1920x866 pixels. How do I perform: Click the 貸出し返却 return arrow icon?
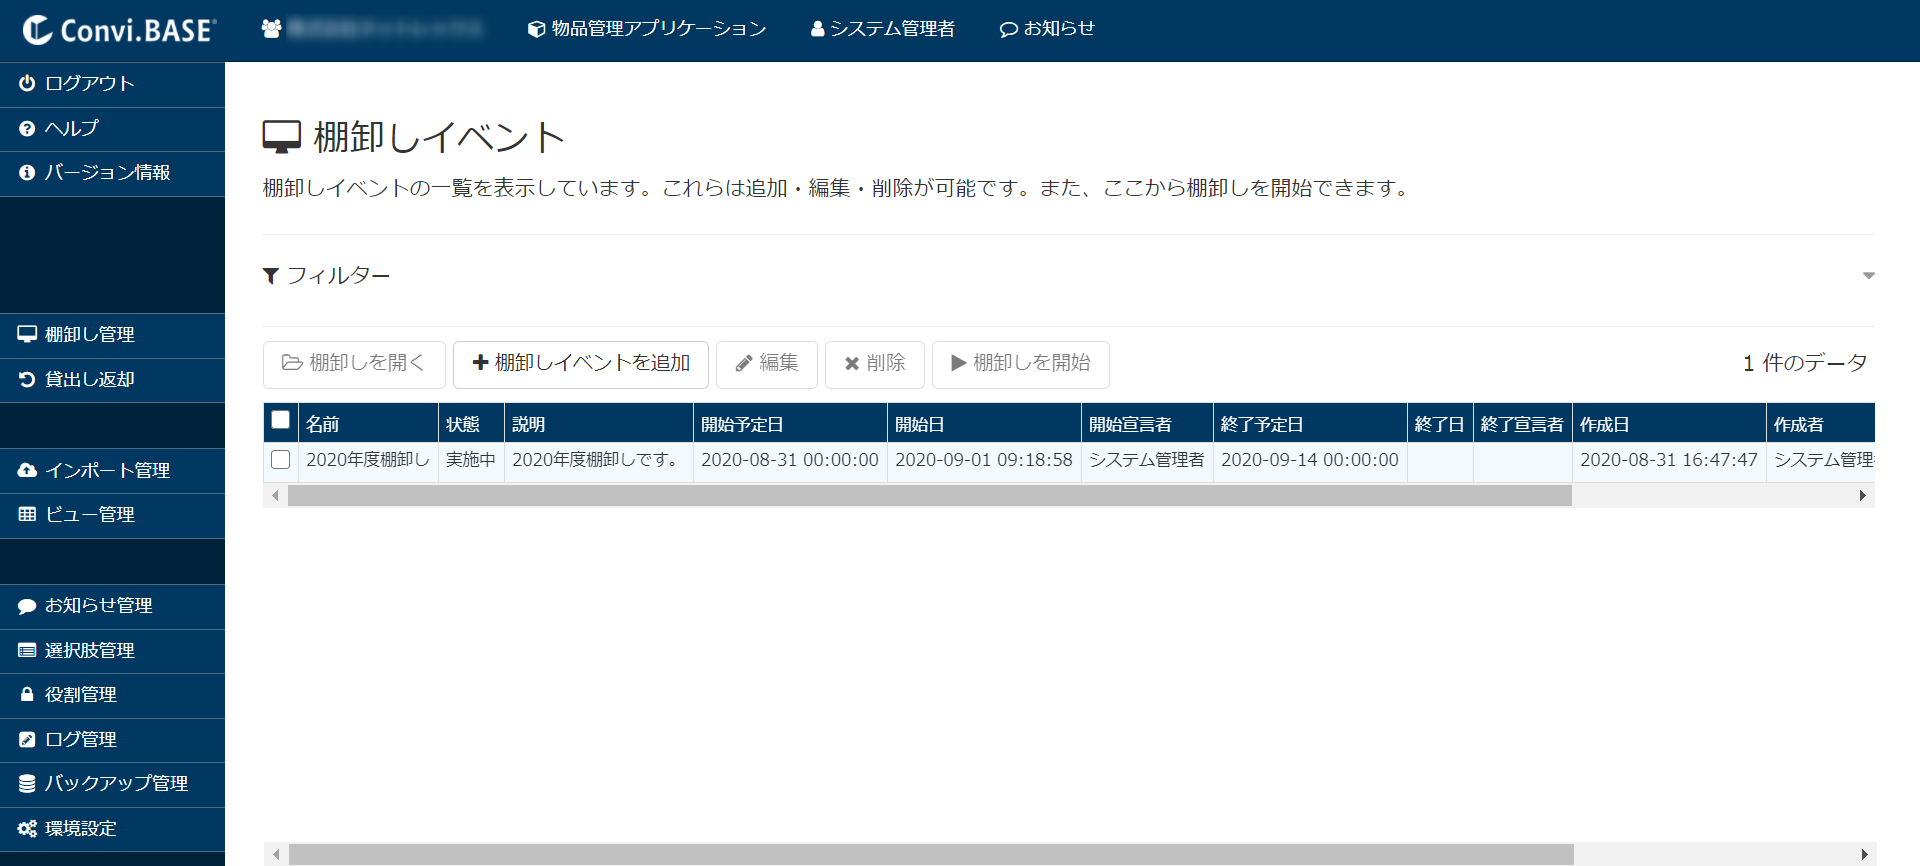27,380
